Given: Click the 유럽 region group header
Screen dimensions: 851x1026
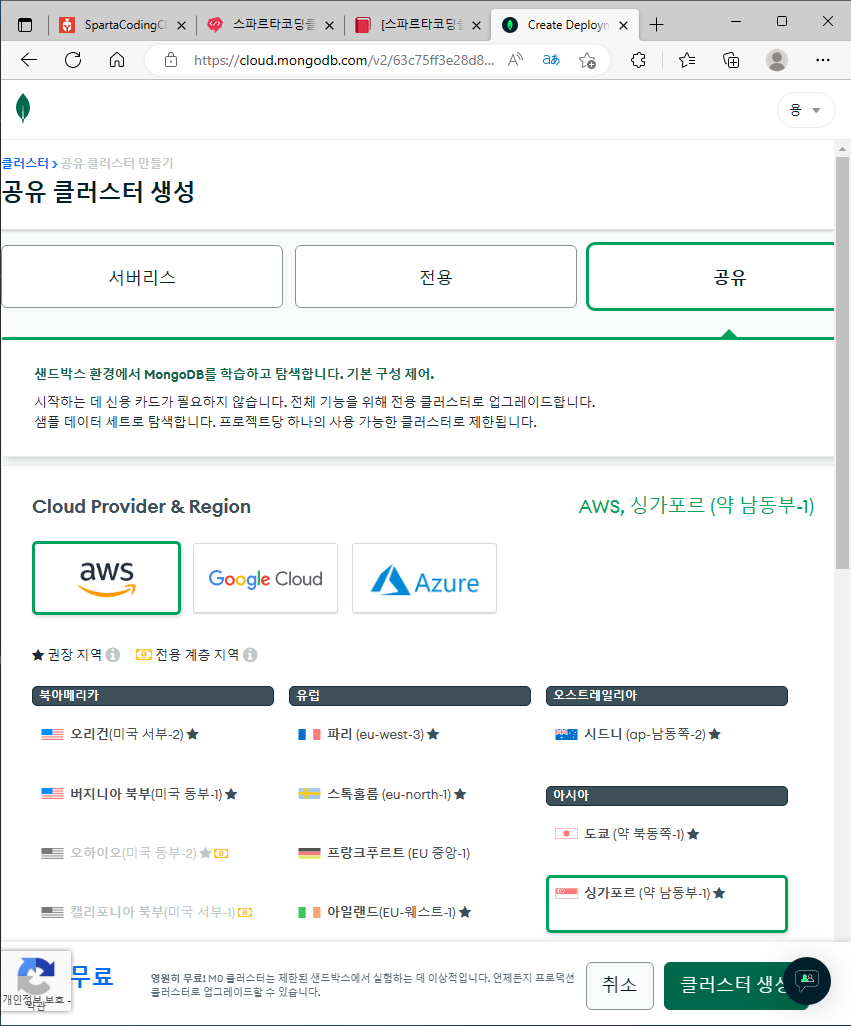Looking at the screenshot, I should [409, 696].
